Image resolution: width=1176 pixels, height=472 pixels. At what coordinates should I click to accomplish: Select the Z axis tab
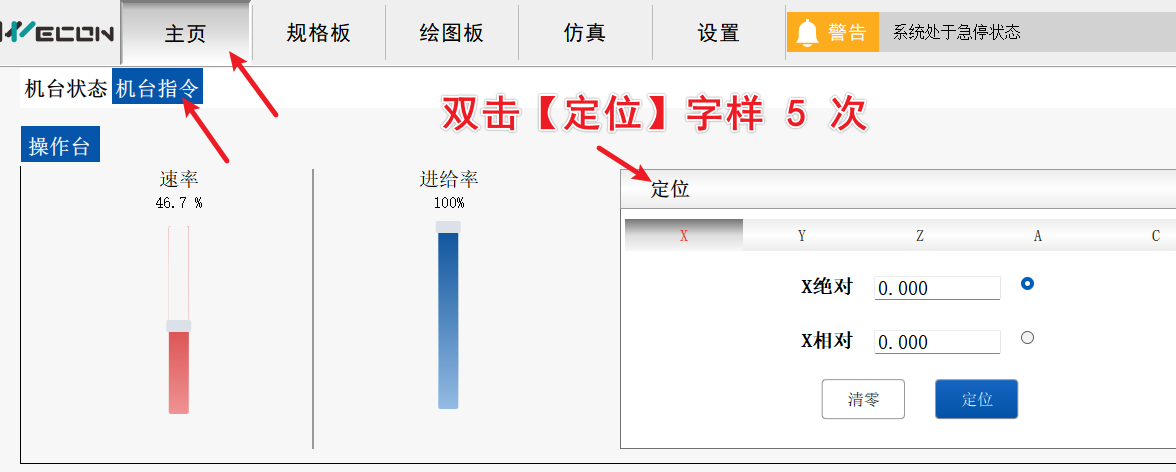point(919,236)
